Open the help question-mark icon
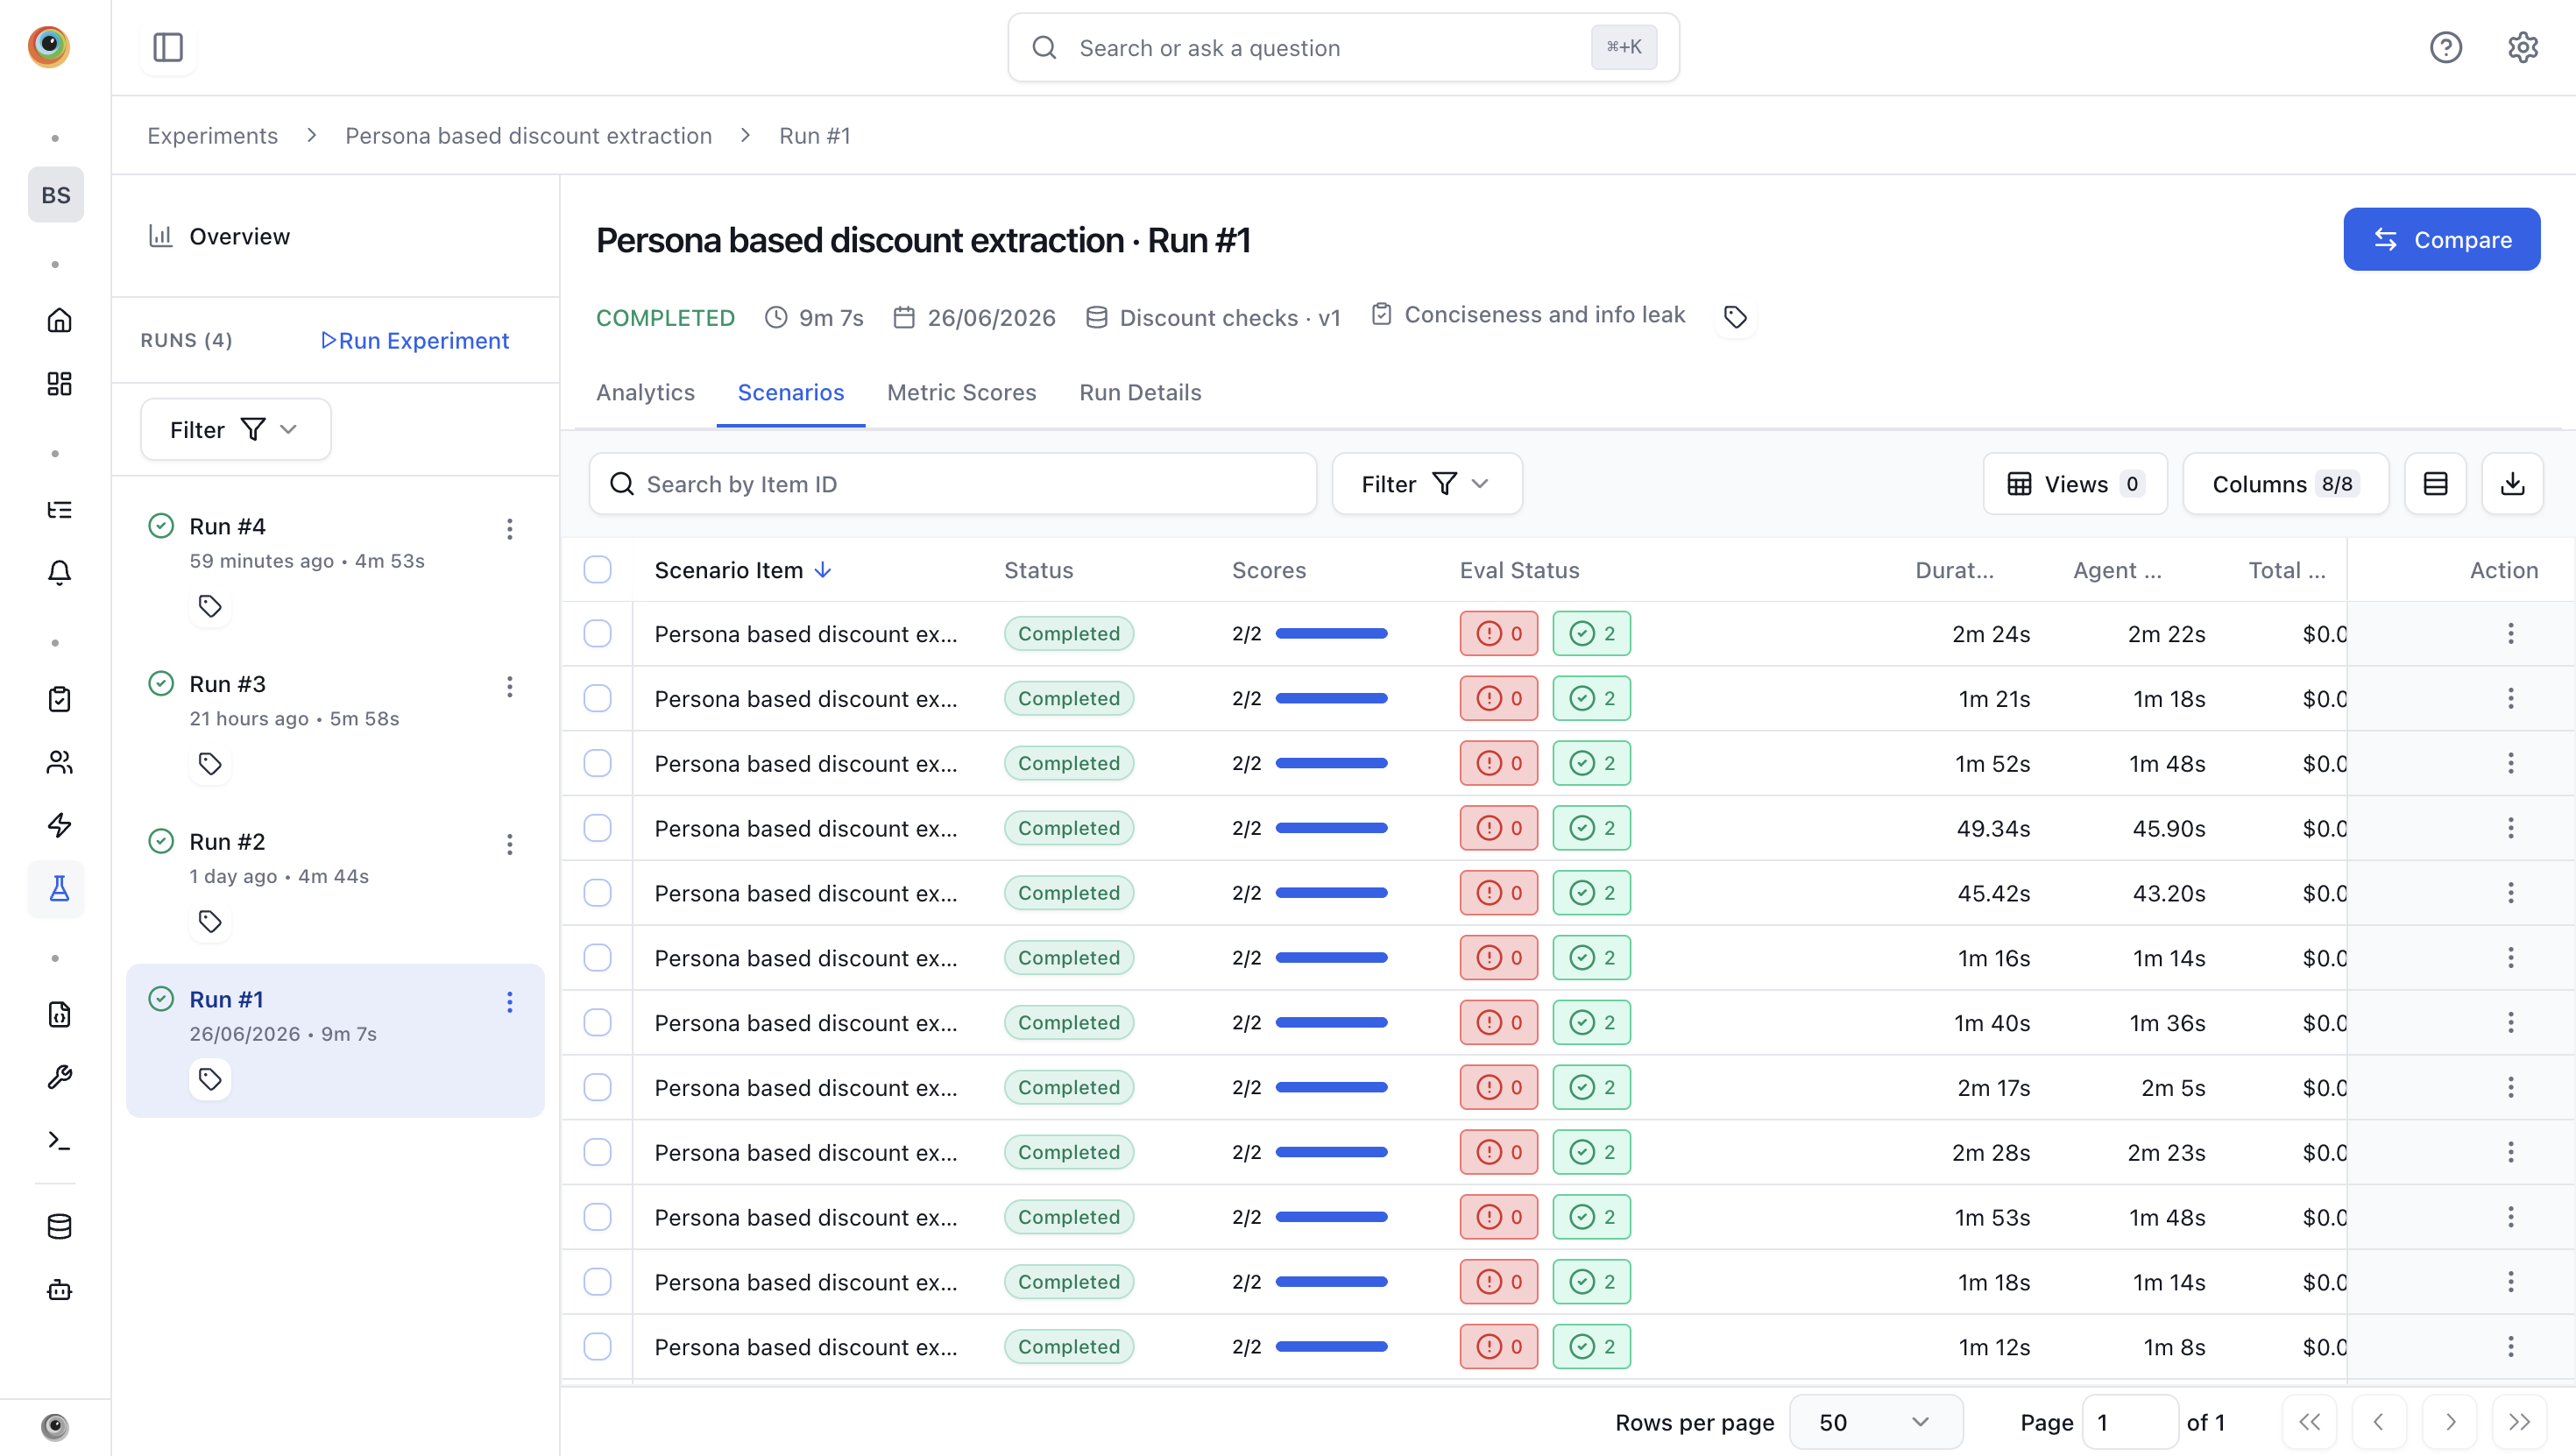2576x1456 pixels. (x=2446, y=47)
